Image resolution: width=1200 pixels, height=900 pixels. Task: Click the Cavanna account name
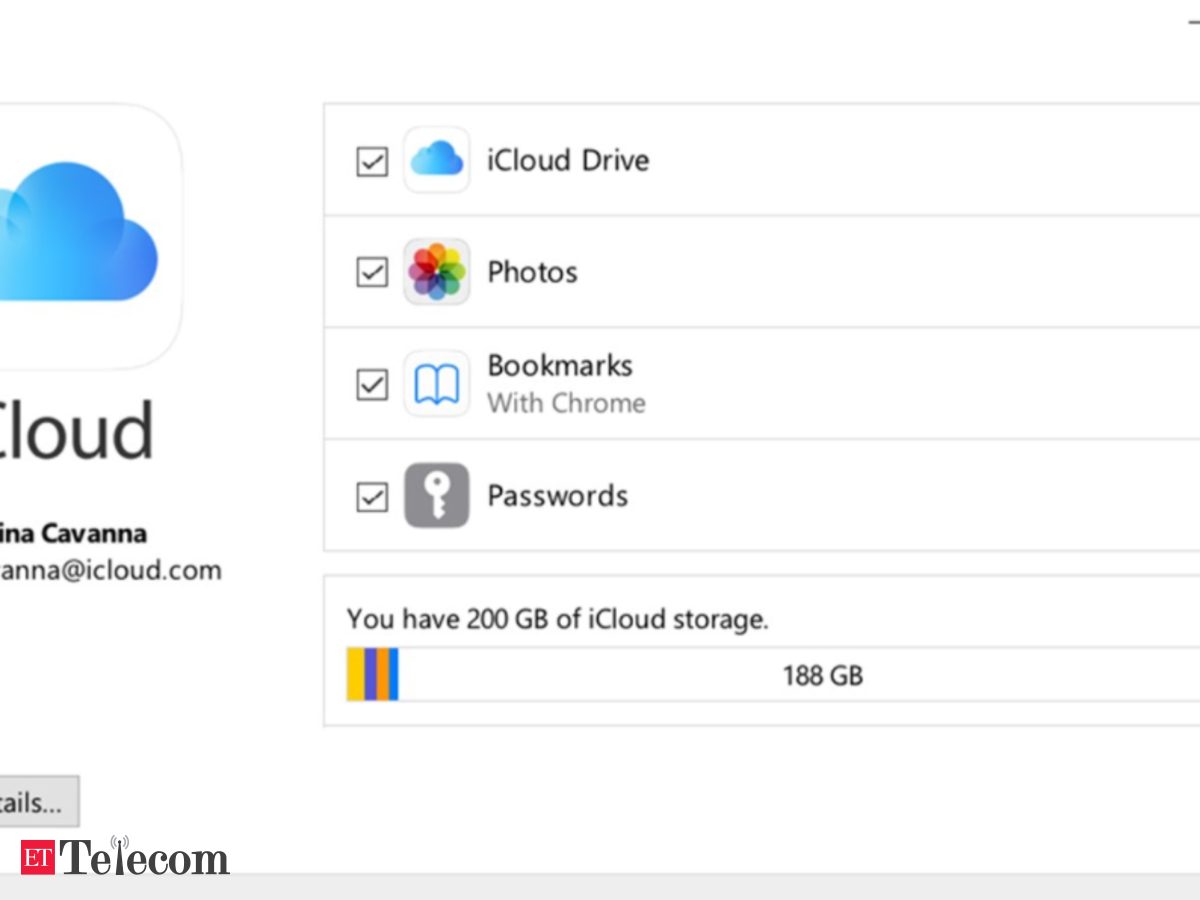pyautogui.click(x=74, y=533)
